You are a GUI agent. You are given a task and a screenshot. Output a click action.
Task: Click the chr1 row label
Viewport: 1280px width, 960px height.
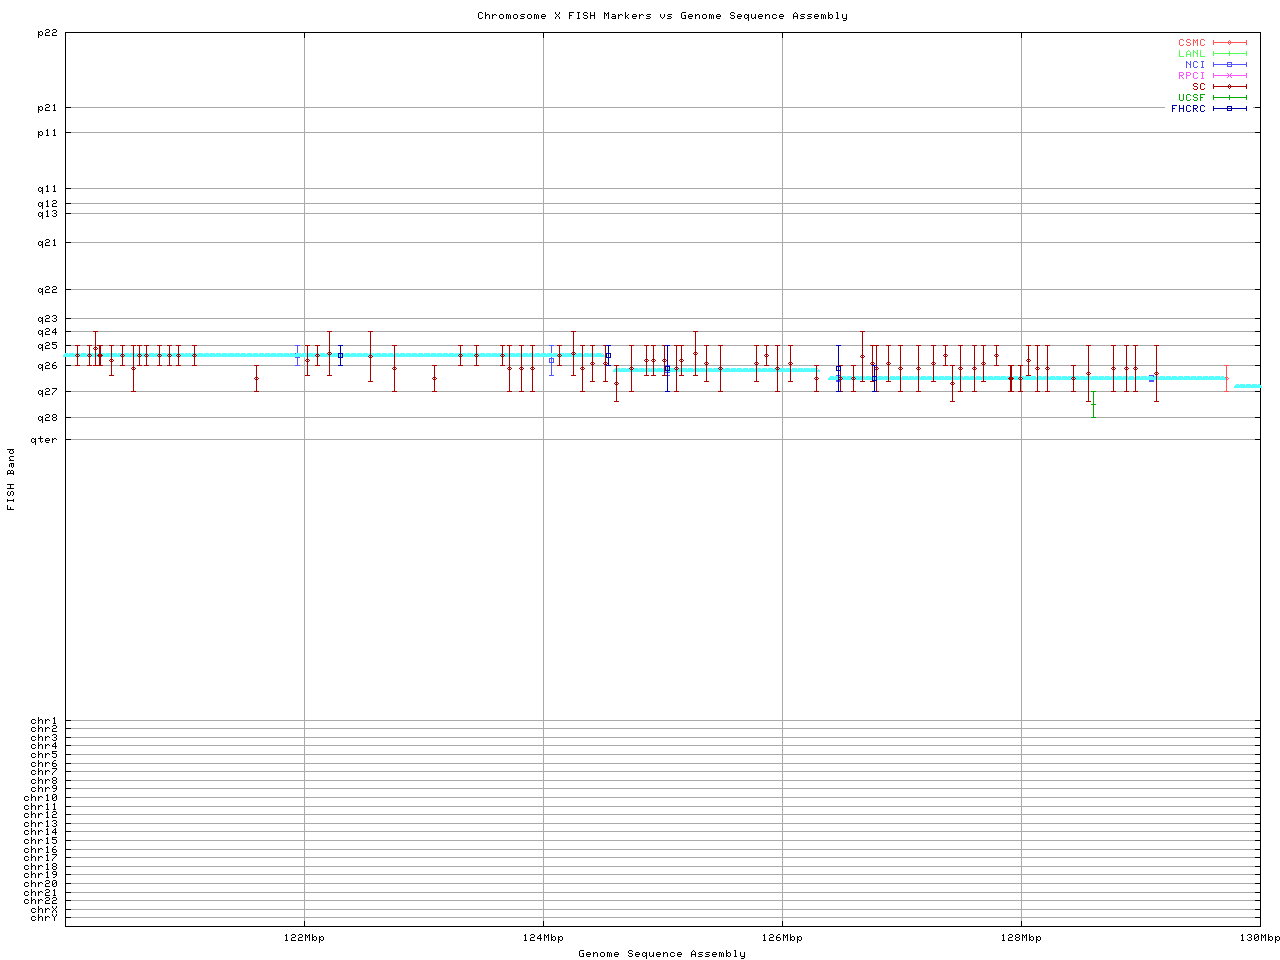(x=44, y=721)
